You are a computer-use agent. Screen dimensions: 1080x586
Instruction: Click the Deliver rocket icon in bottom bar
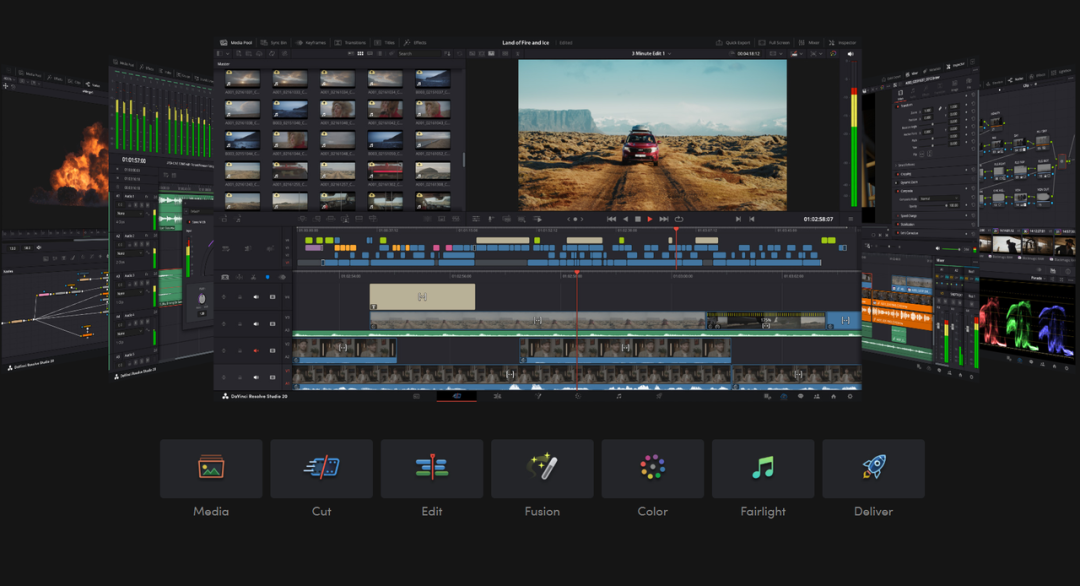pos(659,396)
